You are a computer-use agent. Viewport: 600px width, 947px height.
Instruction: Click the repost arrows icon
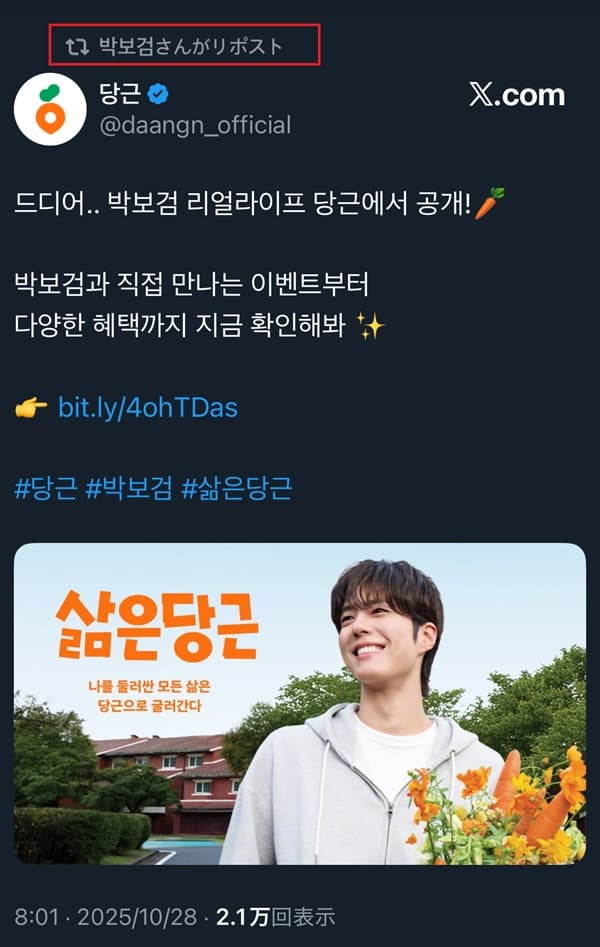coord(77,46)
